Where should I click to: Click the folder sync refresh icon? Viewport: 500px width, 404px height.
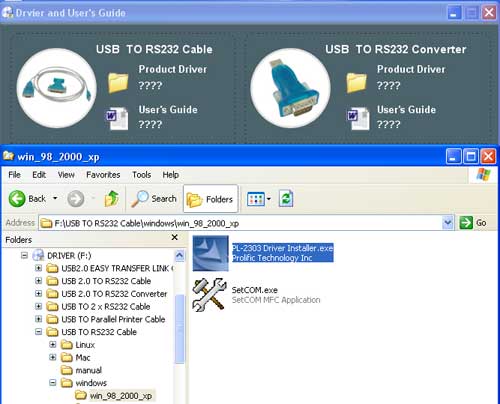pos(286,199)
